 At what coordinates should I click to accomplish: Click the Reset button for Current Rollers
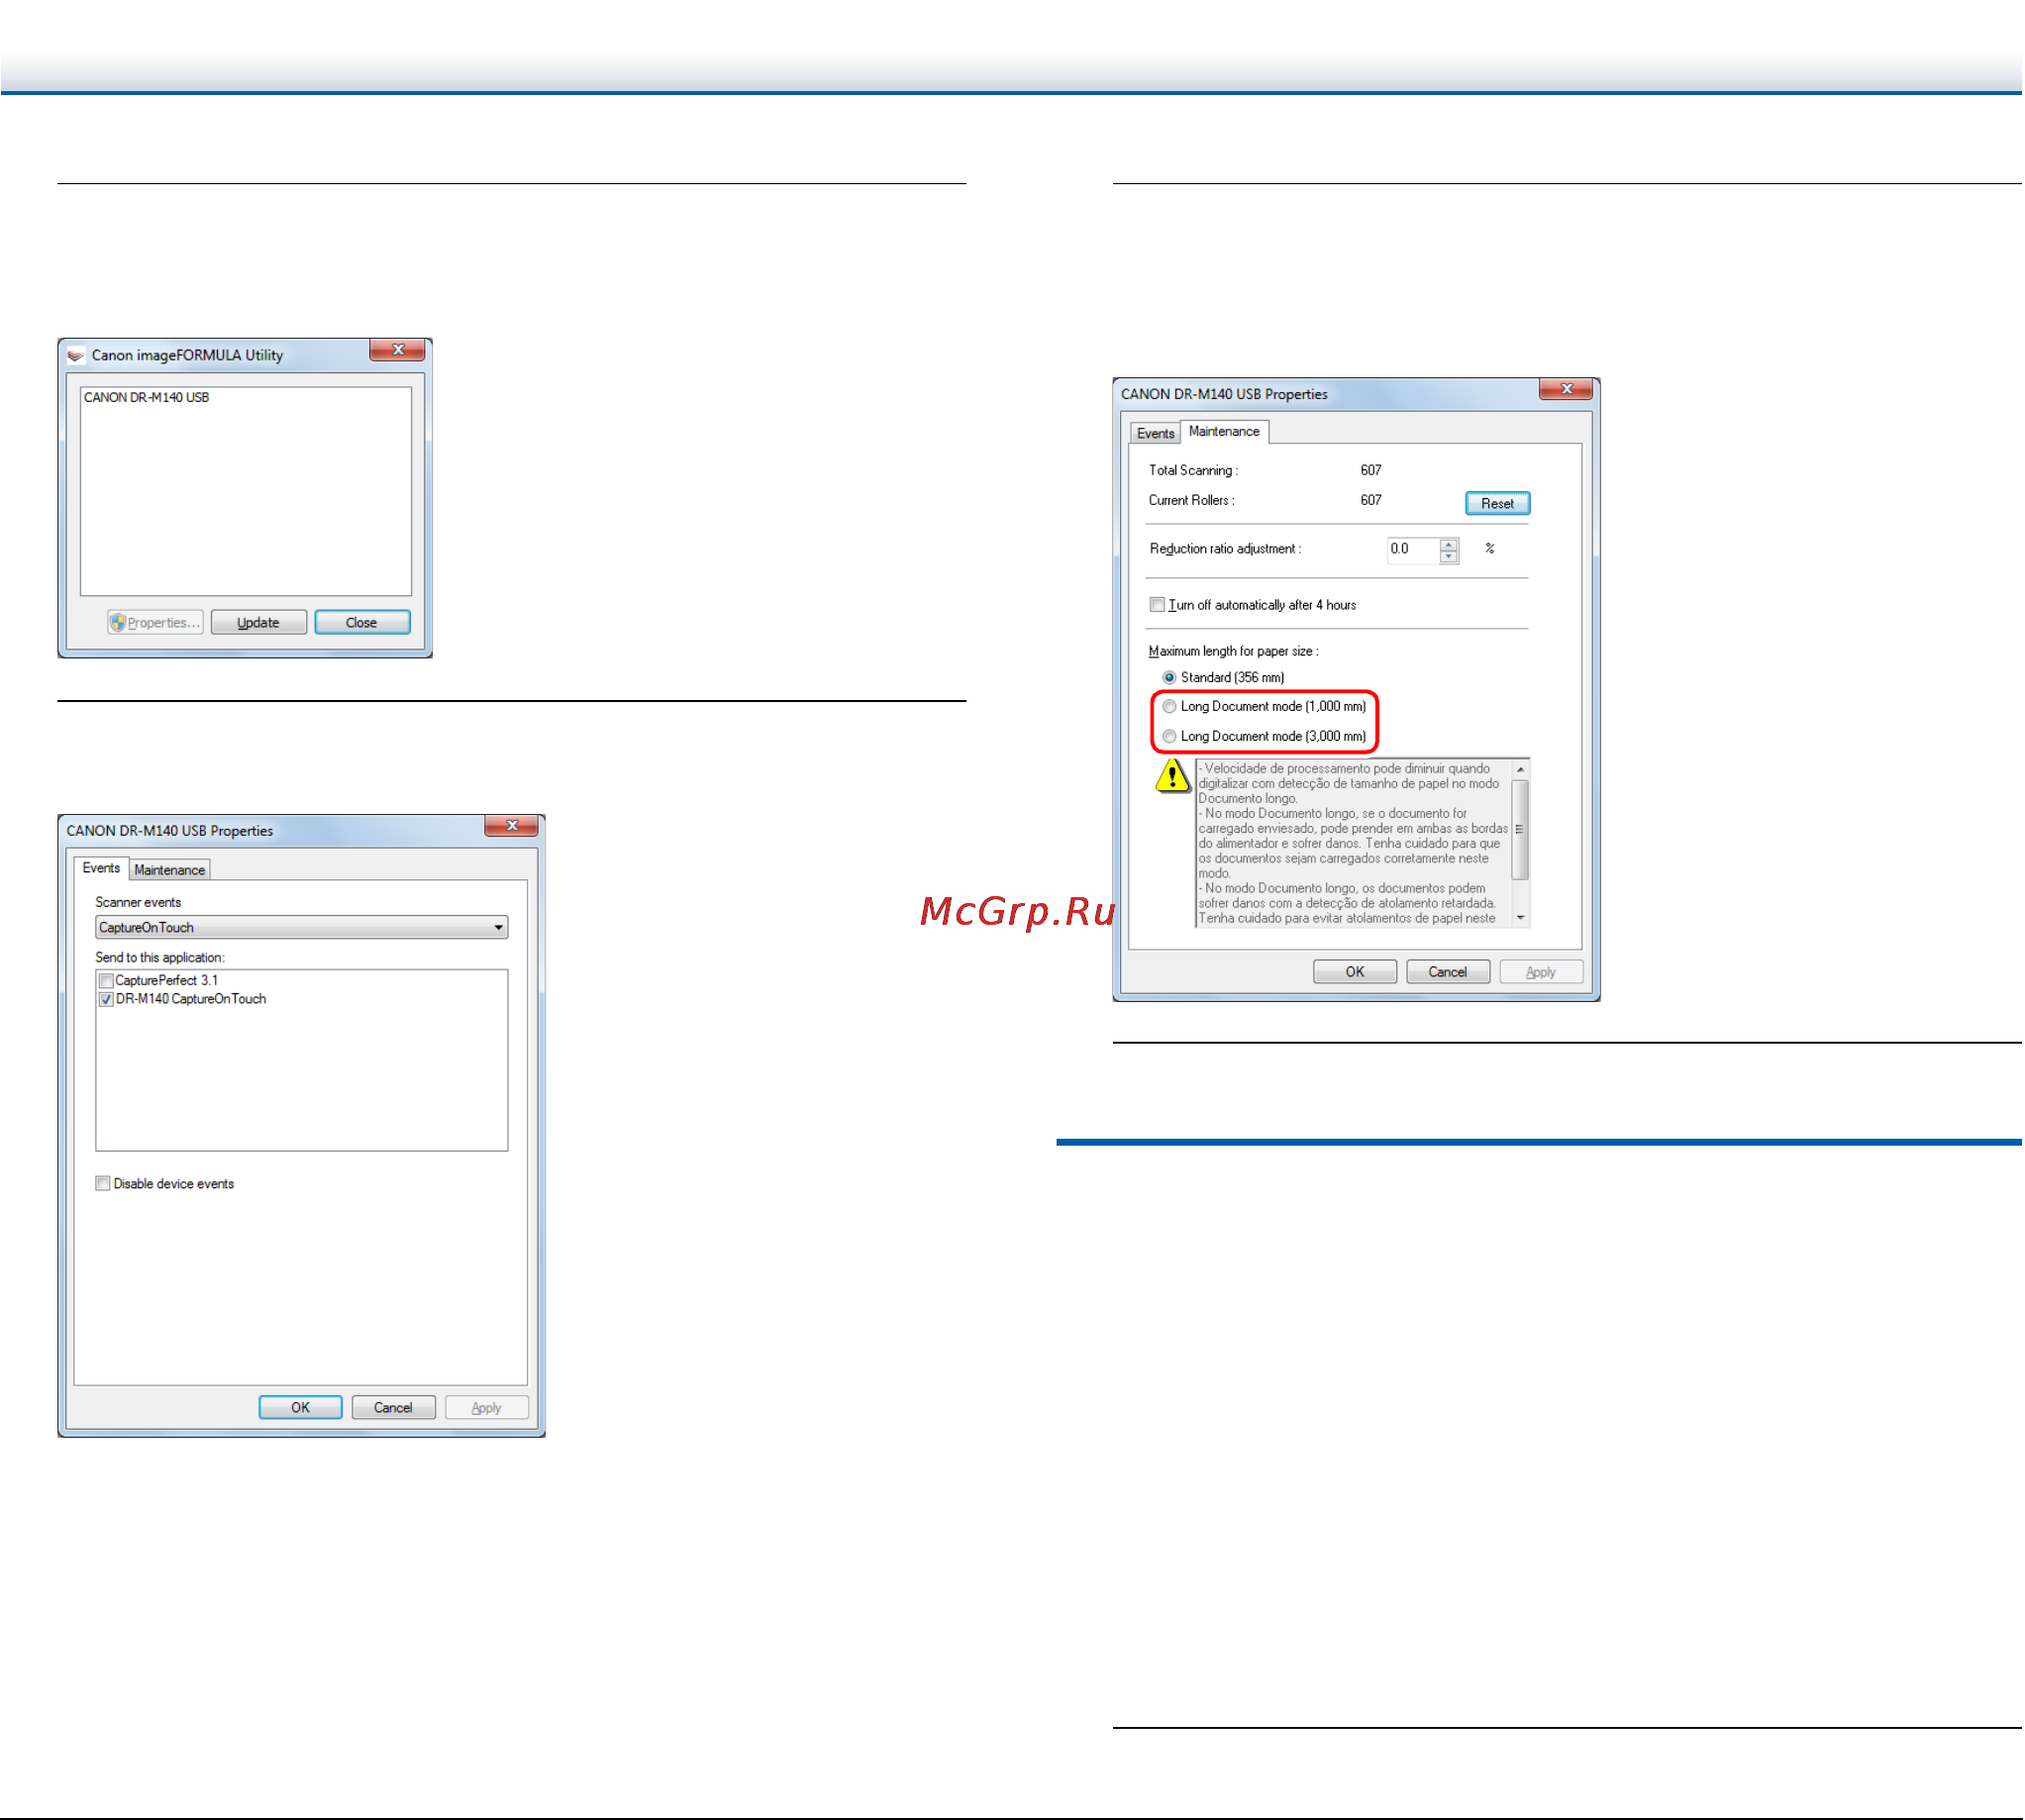tap(1498, 504)
